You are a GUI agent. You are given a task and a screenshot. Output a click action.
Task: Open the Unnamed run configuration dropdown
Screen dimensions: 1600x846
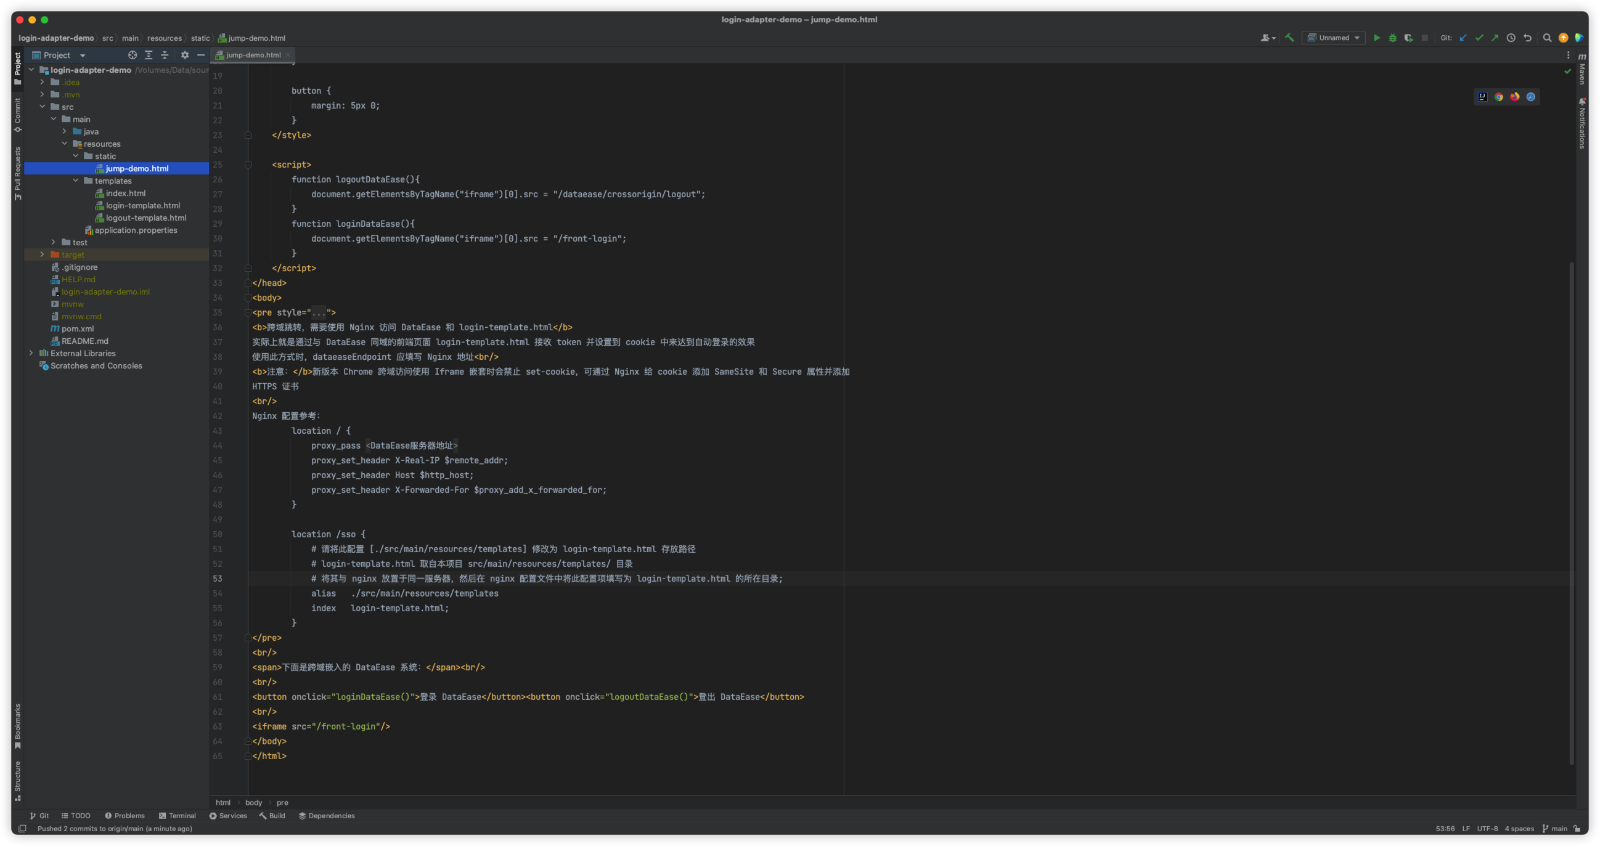(x=1334, y=38)
